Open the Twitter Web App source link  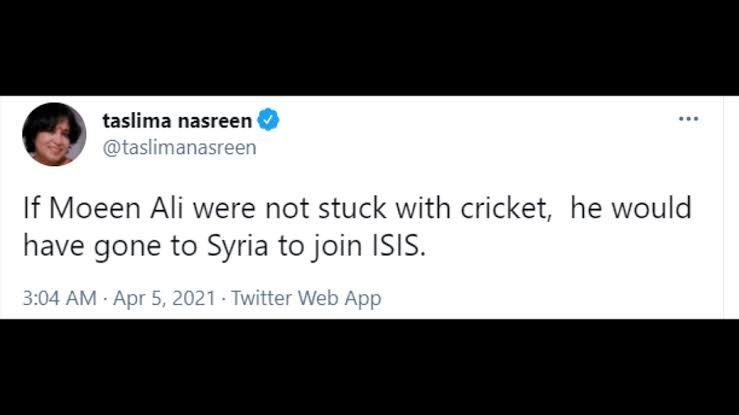point(306,298)
